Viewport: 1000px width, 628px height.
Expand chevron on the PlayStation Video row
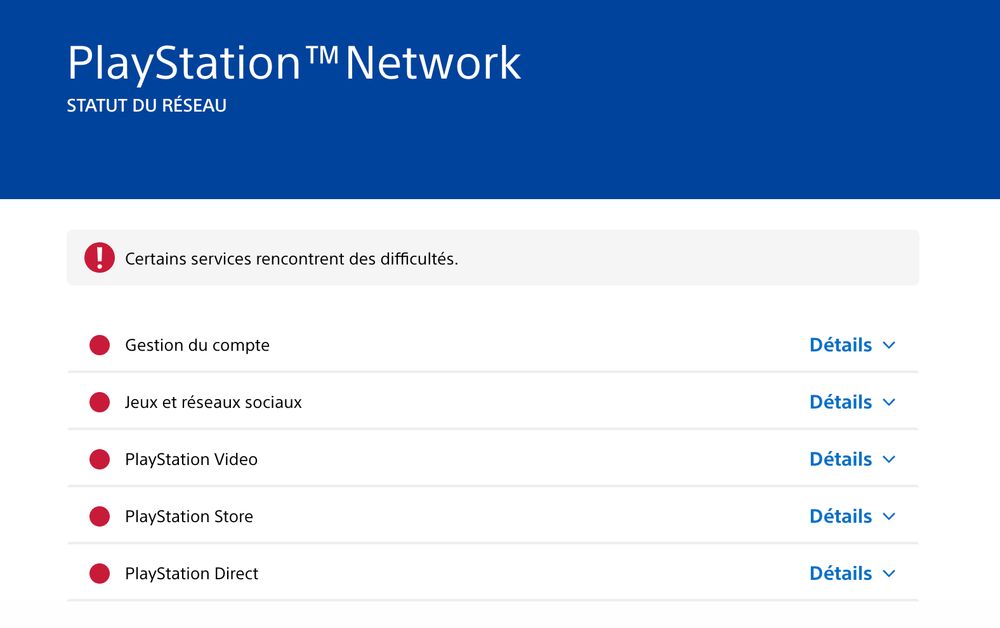point(889,460)
